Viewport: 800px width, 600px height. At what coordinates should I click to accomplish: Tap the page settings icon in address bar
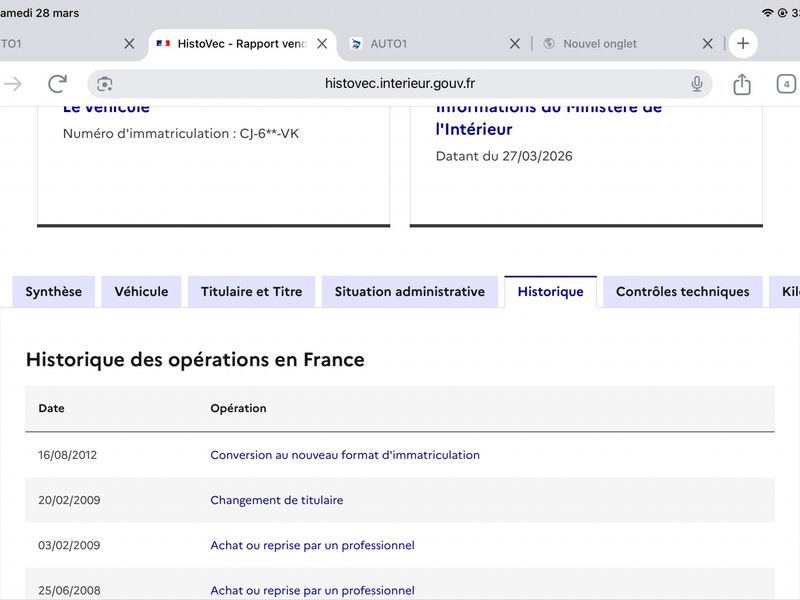105,84
